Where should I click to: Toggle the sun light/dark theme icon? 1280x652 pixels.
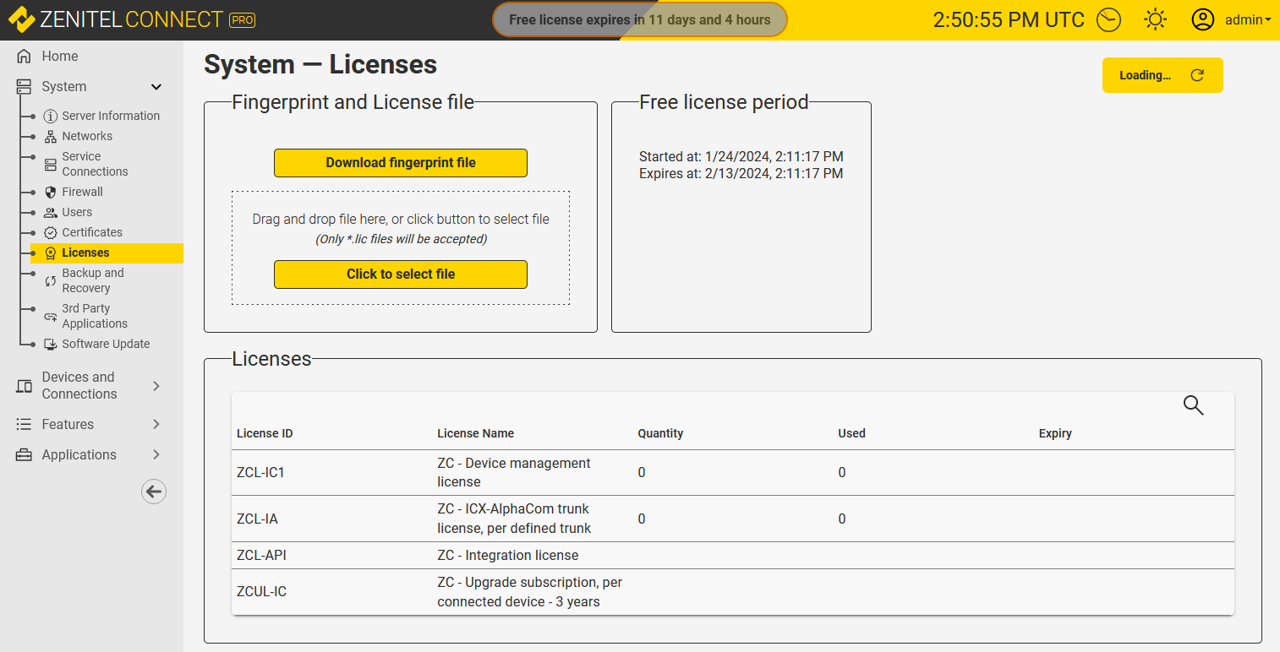coord(1155,20)
